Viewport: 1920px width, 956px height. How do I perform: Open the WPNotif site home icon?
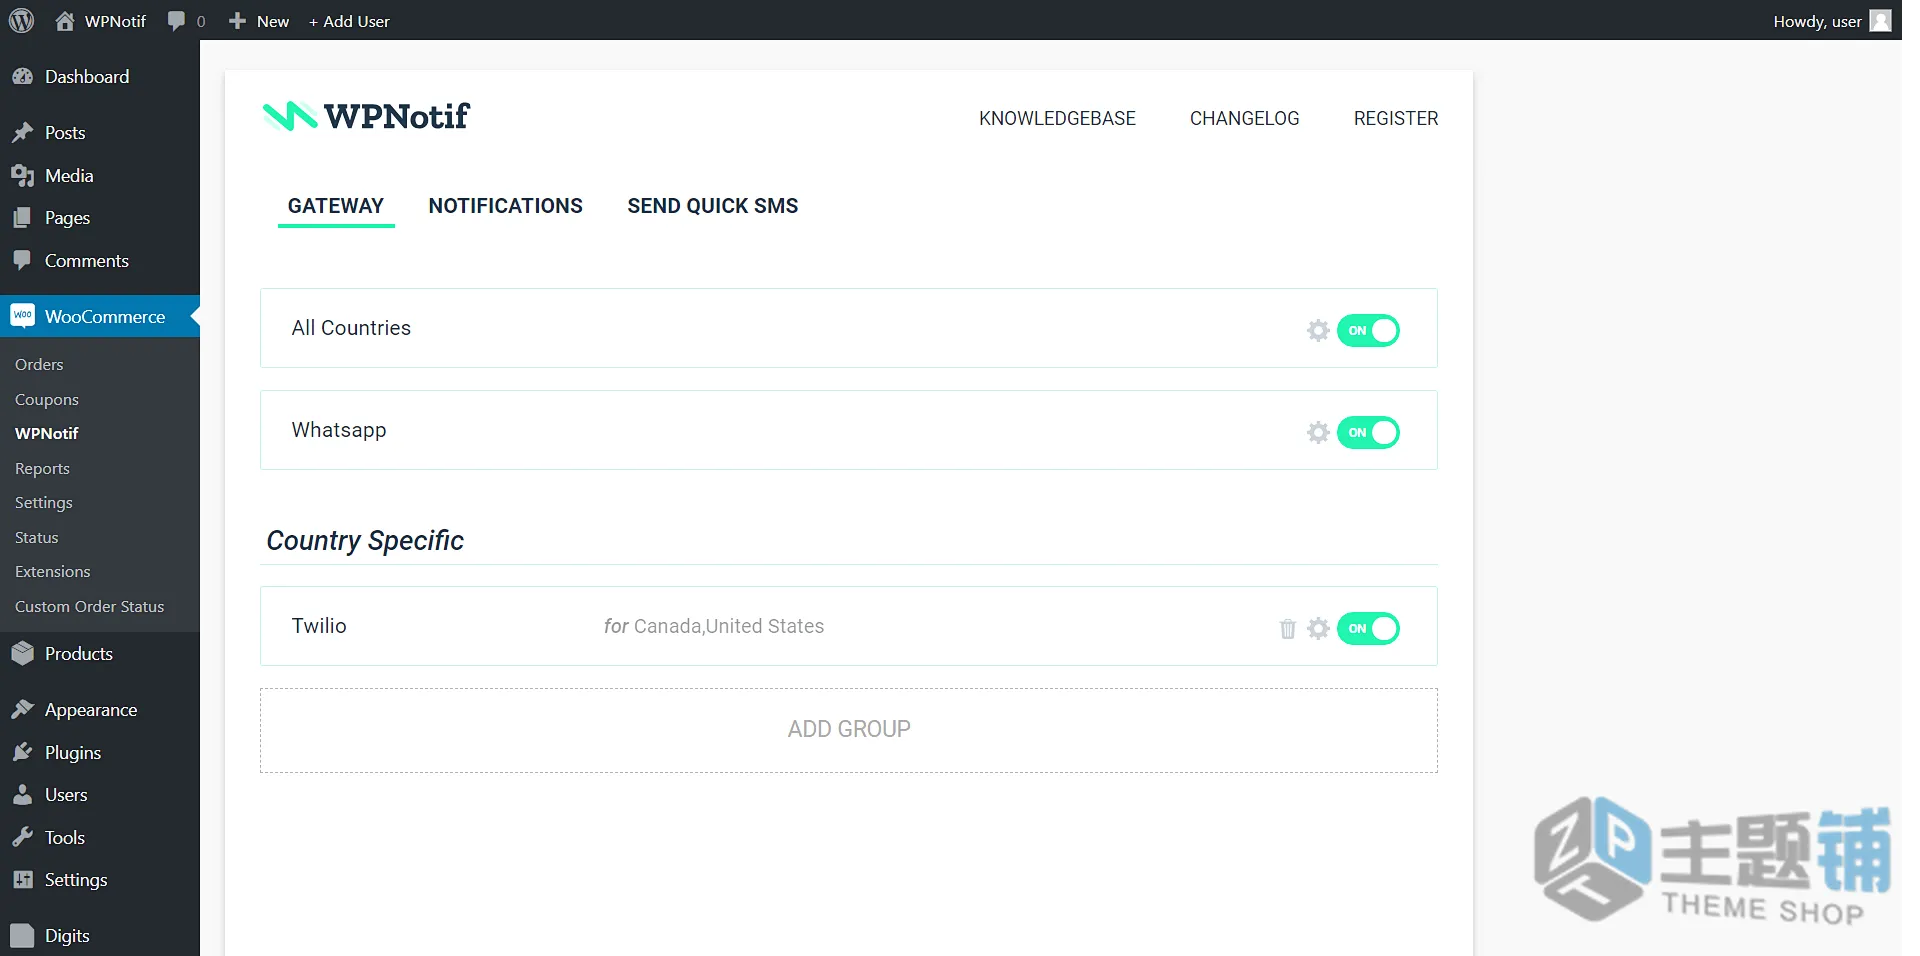point(65,21)
